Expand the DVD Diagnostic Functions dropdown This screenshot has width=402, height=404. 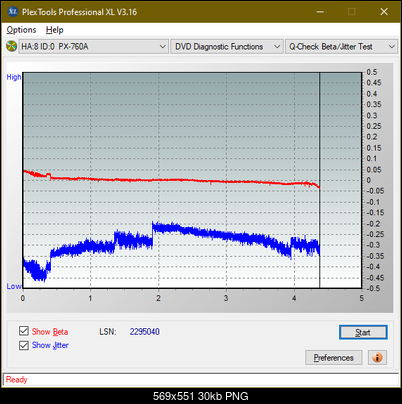click(227, 47)
